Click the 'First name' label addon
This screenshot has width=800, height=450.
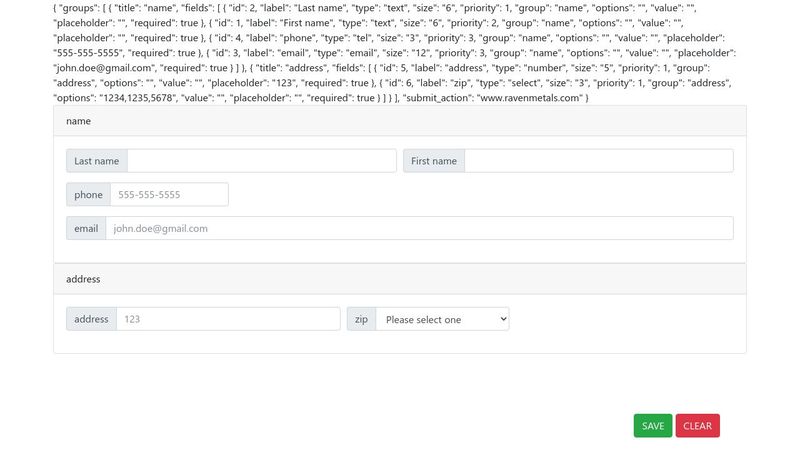434,161
